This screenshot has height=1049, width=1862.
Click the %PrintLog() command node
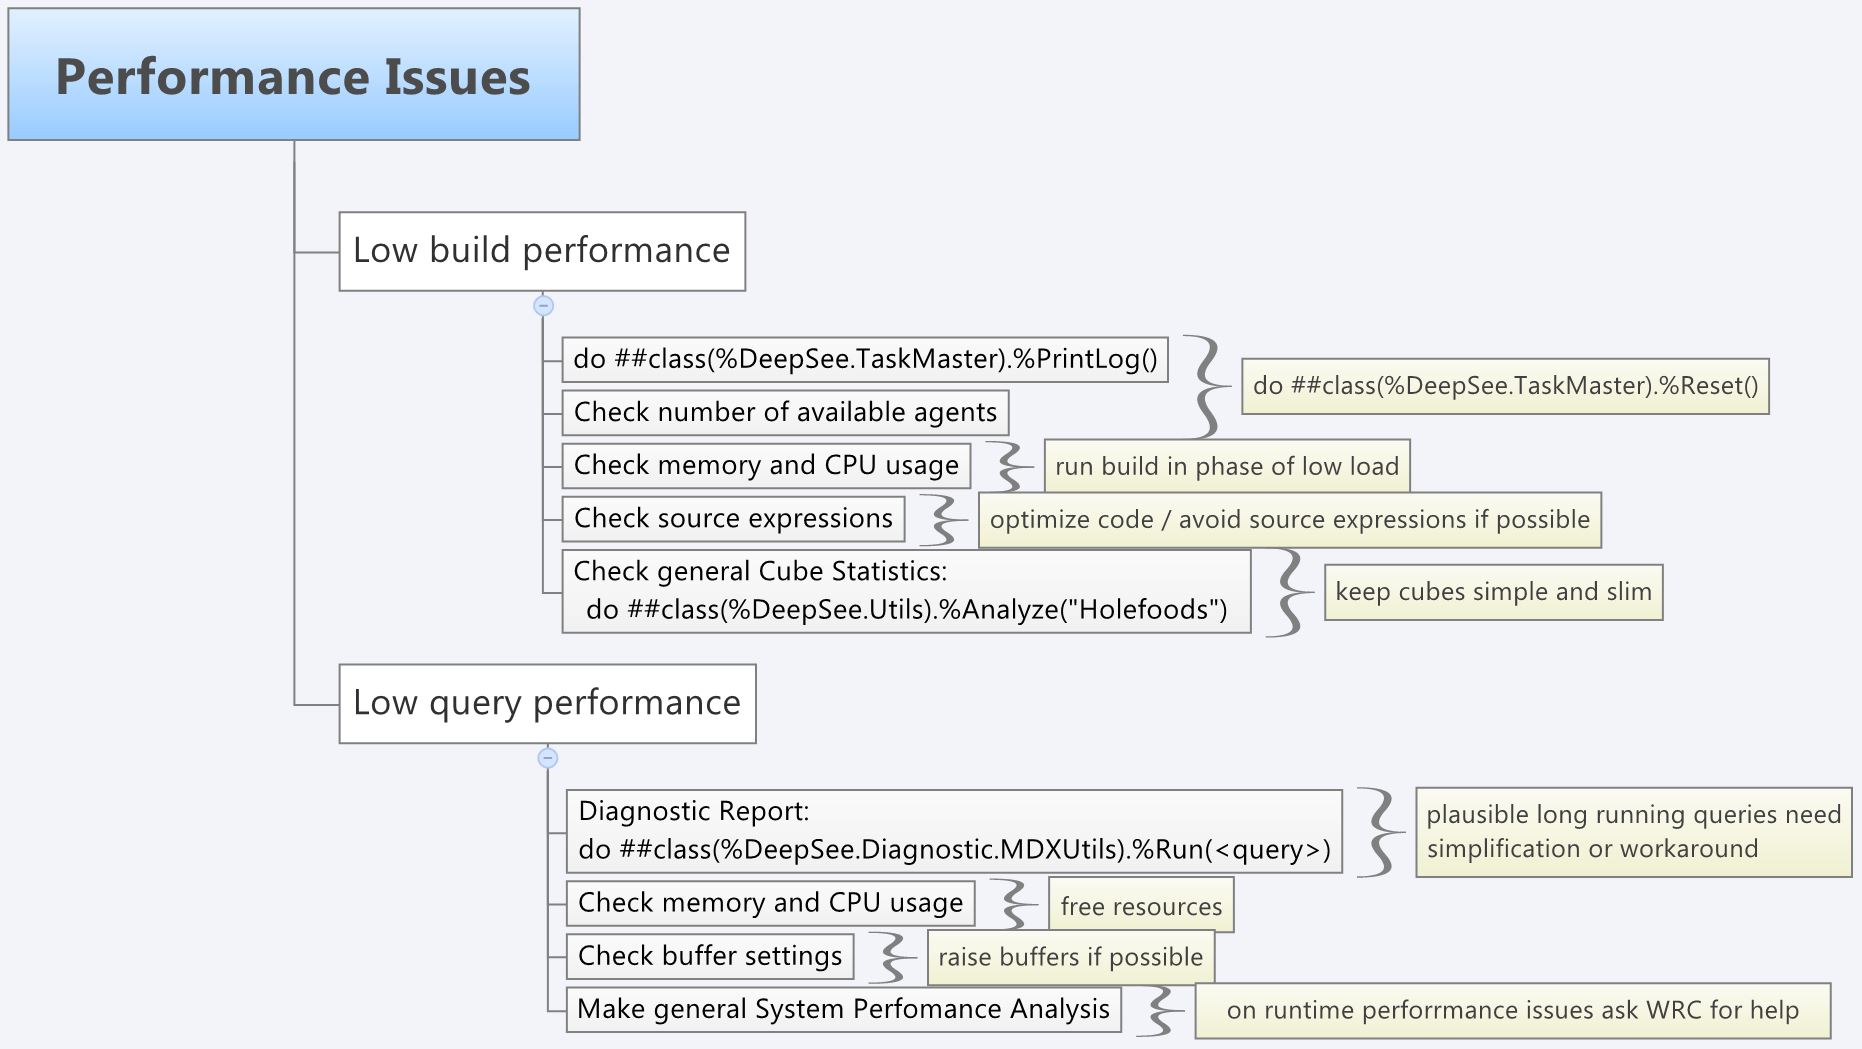tap(864, 360)
